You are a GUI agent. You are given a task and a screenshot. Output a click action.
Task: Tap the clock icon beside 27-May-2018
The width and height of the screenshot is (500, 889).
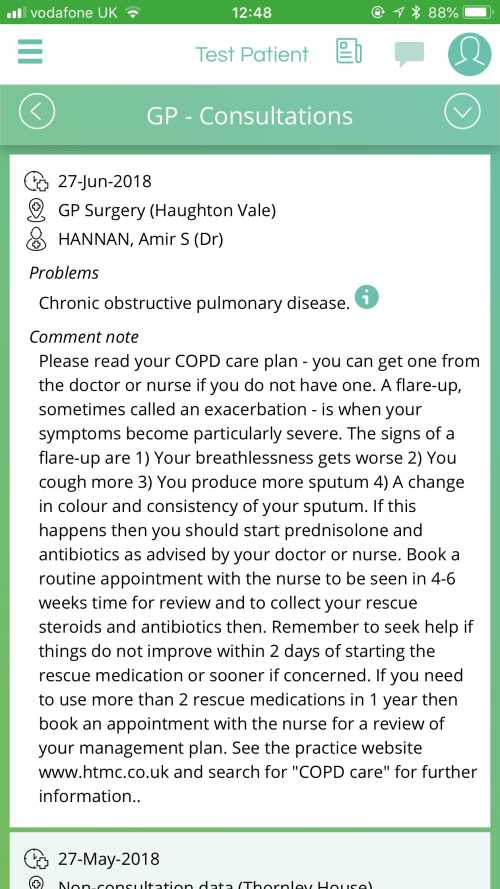coord(36,859)
